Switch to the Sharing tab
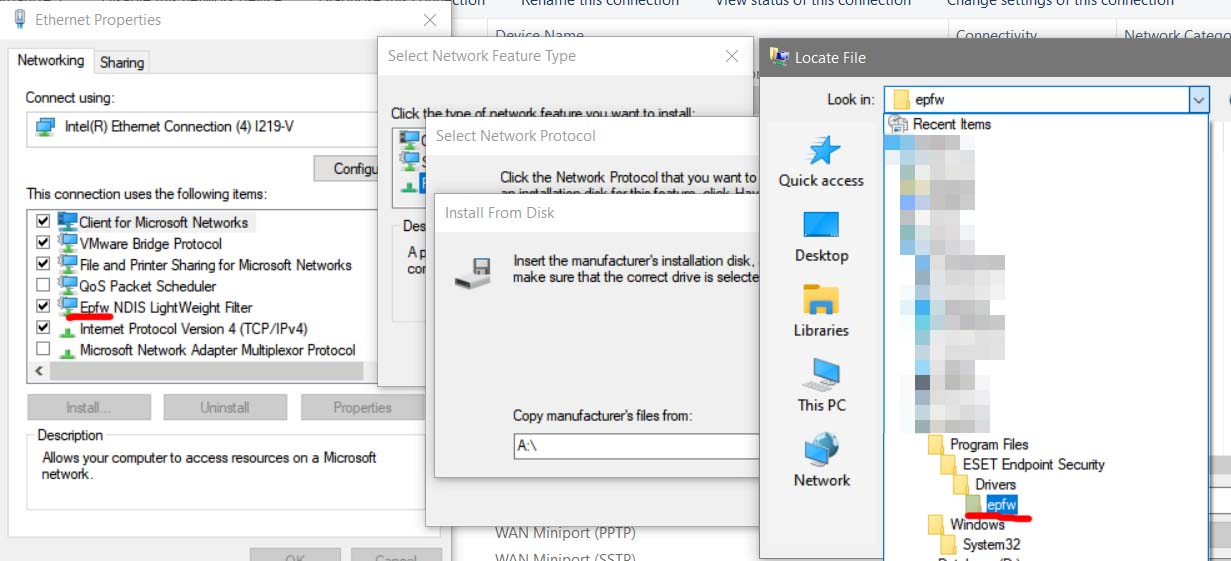 pos(121,62)
